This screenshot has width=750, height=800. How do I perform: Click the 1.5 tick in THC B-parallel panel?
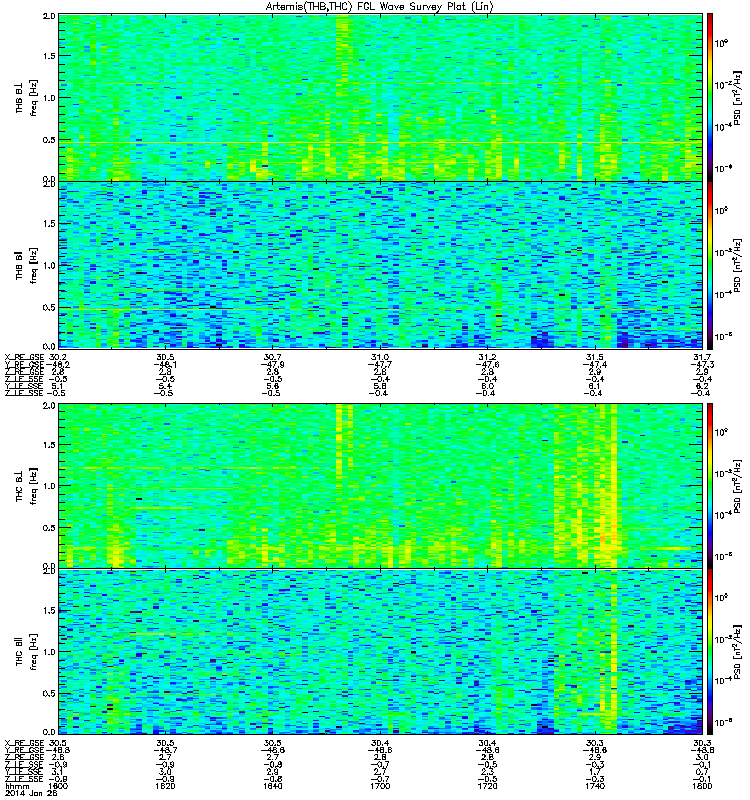tap(49, 610)
